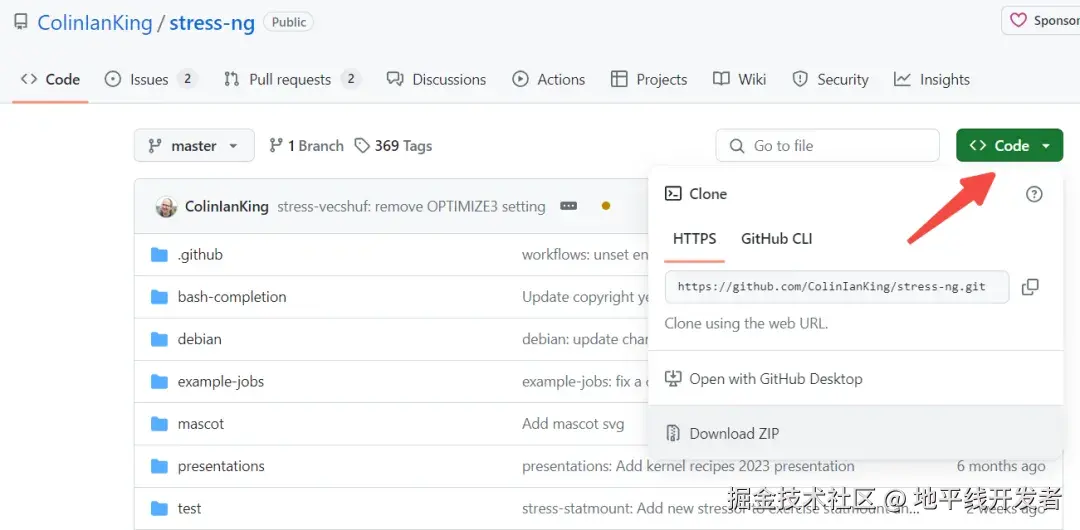Click the Go to file search field
1080x530 pixels.
coord(827,145)
